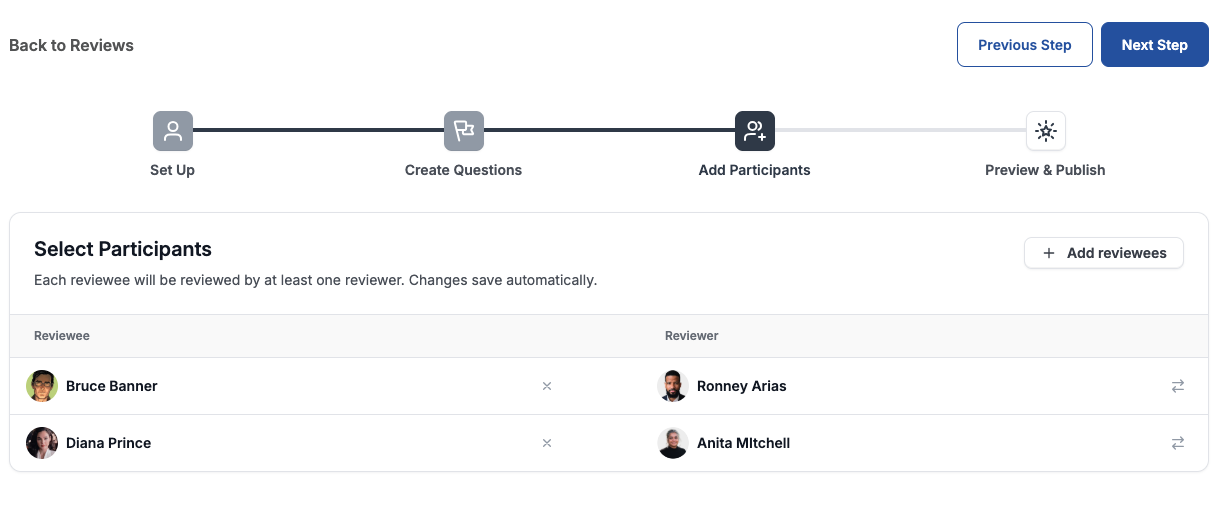1221x516 pixels.
Task: Click Ronney Arias's avatar
Action: pyautogui.click(x=673, y=386)
